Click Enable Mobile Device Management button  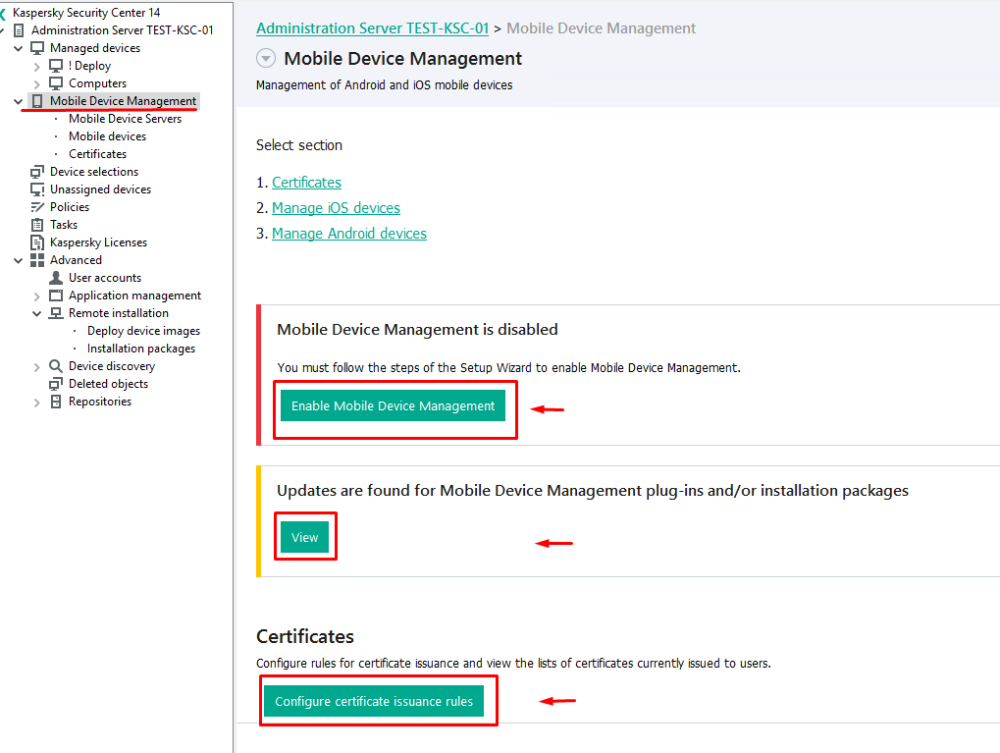393,406
